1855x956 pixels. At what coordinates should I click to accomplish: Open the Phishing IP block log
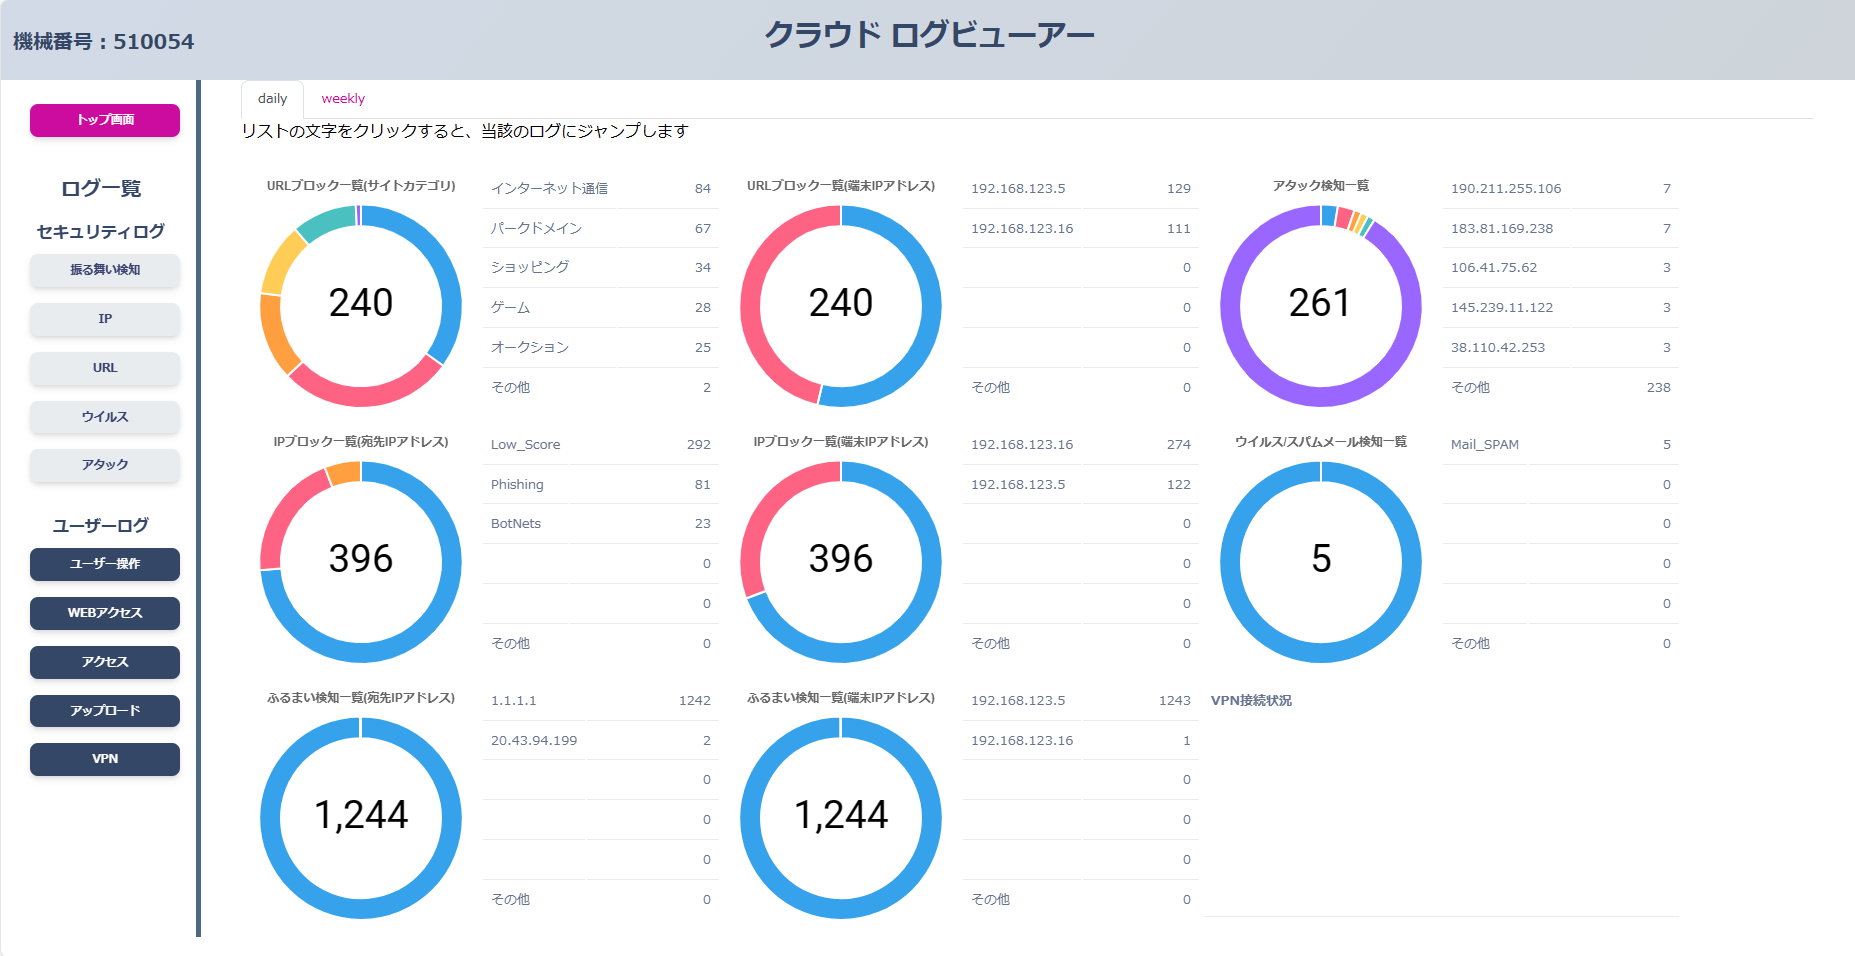tap(516, 484)
